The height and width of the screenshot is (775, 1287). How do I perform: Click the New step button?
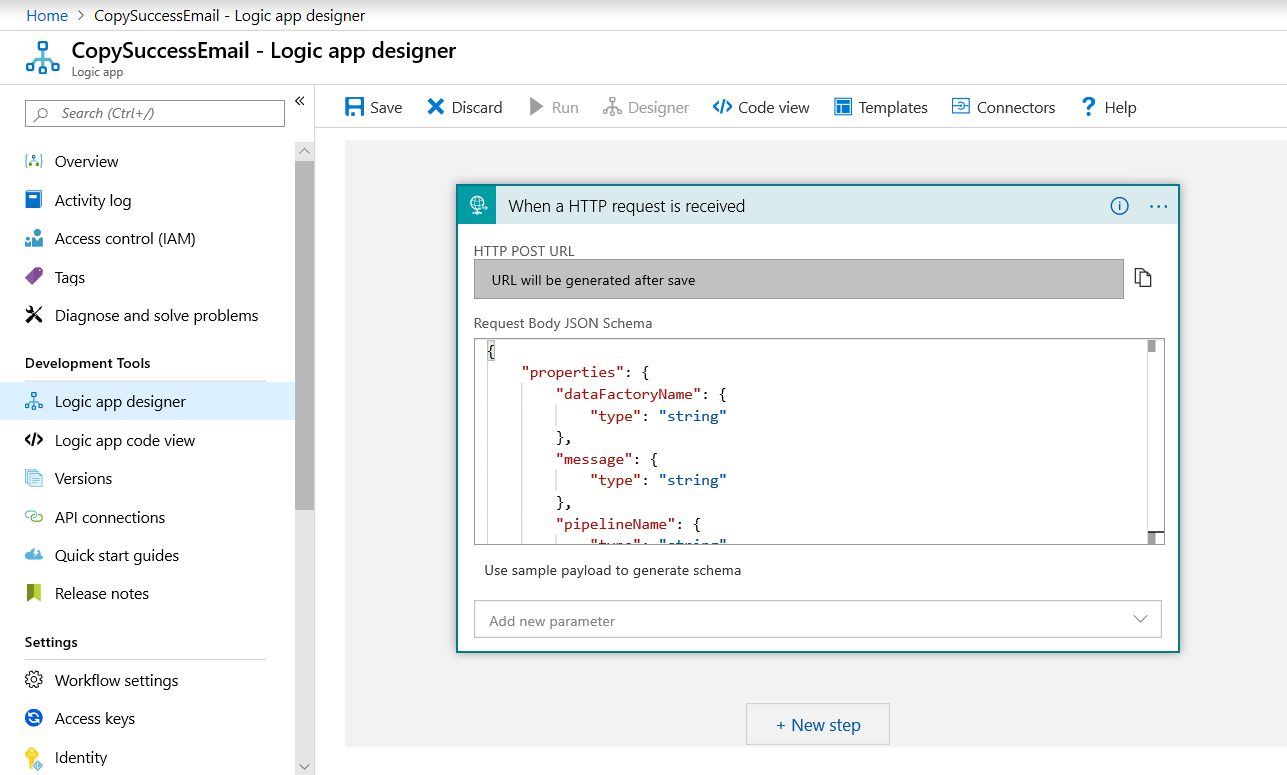coord(817,724)
